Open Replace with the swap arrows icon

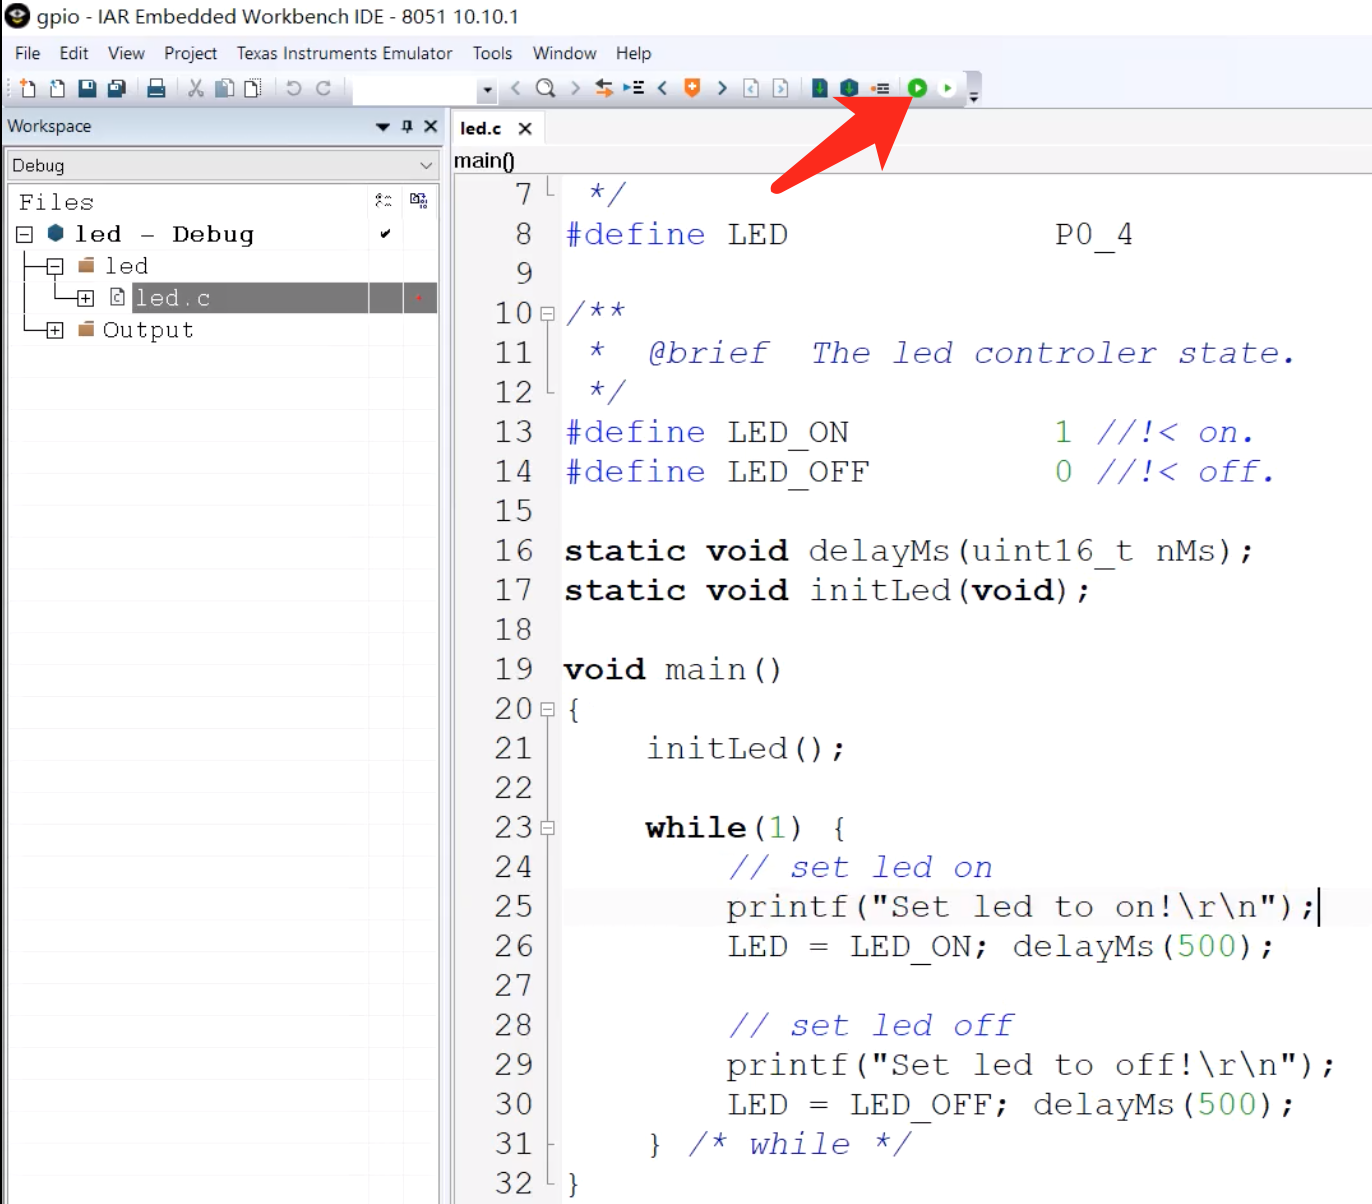(604, 88)
